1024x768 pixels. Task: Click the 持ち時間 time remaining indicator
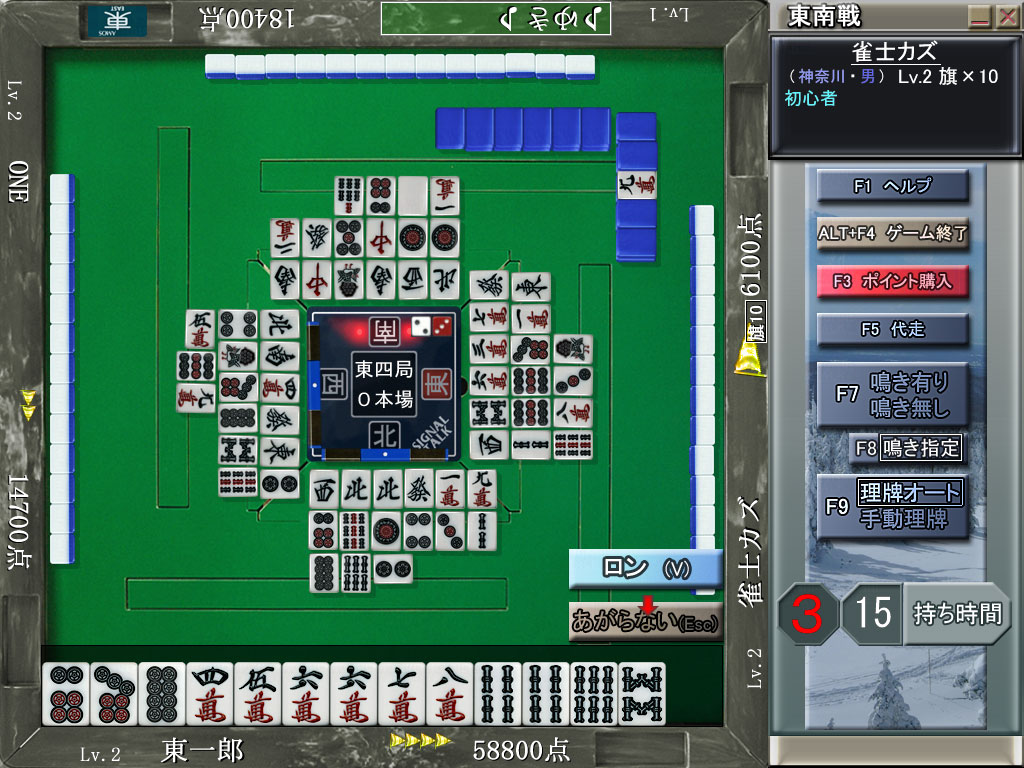point(956,613)
